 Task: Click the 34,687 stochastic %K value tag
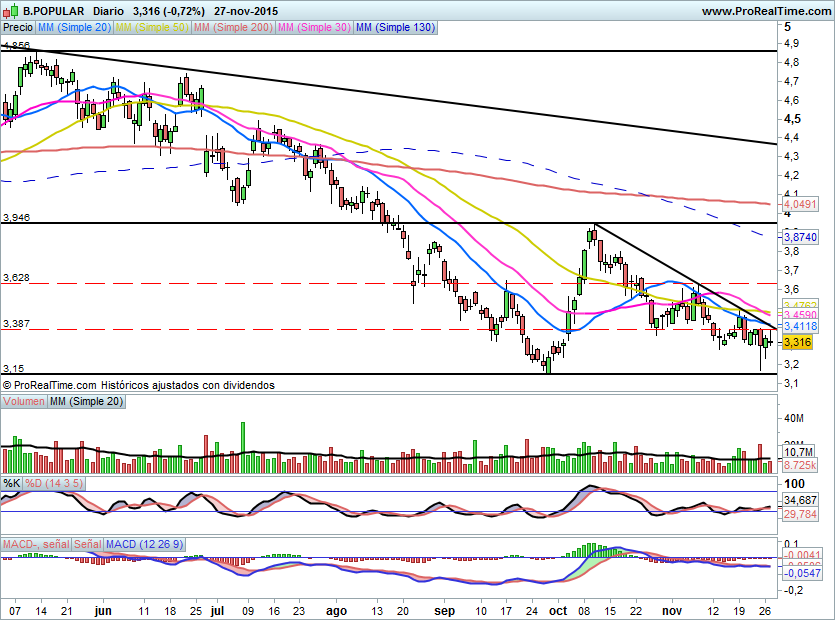click(800, 500)
